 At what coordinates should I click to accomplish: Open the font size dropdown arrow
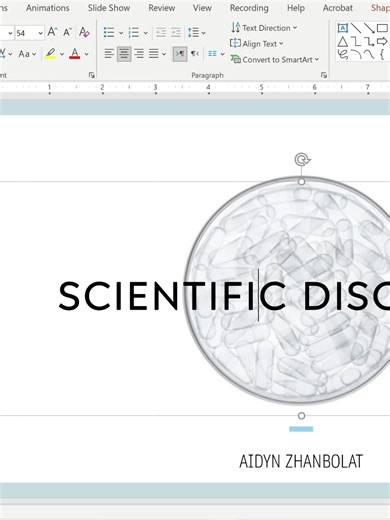pyautogui.click(x=40, y=33)
